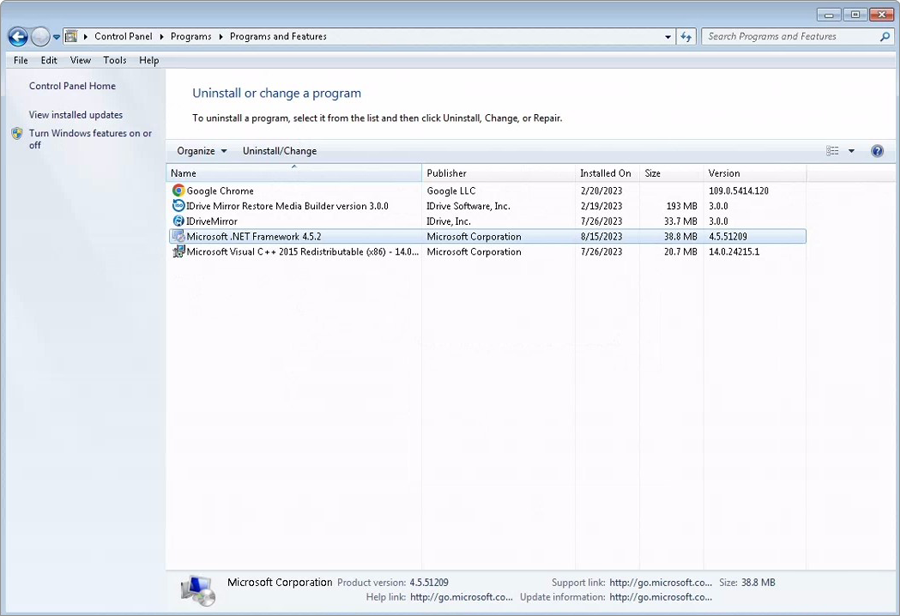Click the Uninstall/Change button
Viewport: 900px width, 616px height.
click(280, 151)
